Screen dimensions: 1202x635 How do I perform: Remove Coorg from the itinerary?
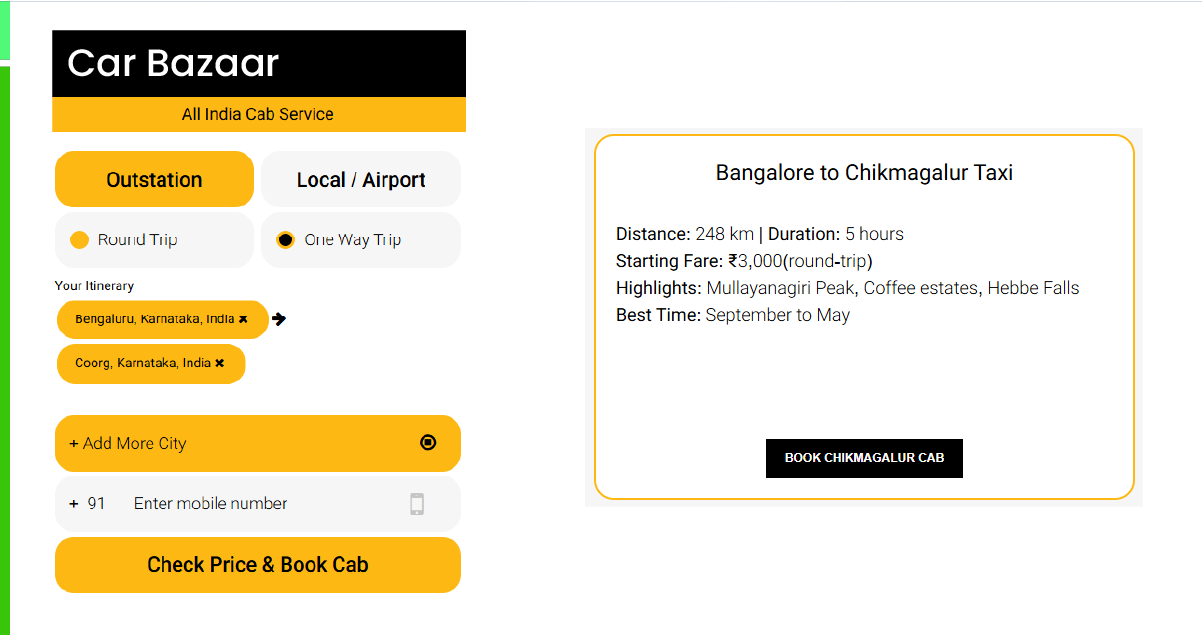coord(220,363)
